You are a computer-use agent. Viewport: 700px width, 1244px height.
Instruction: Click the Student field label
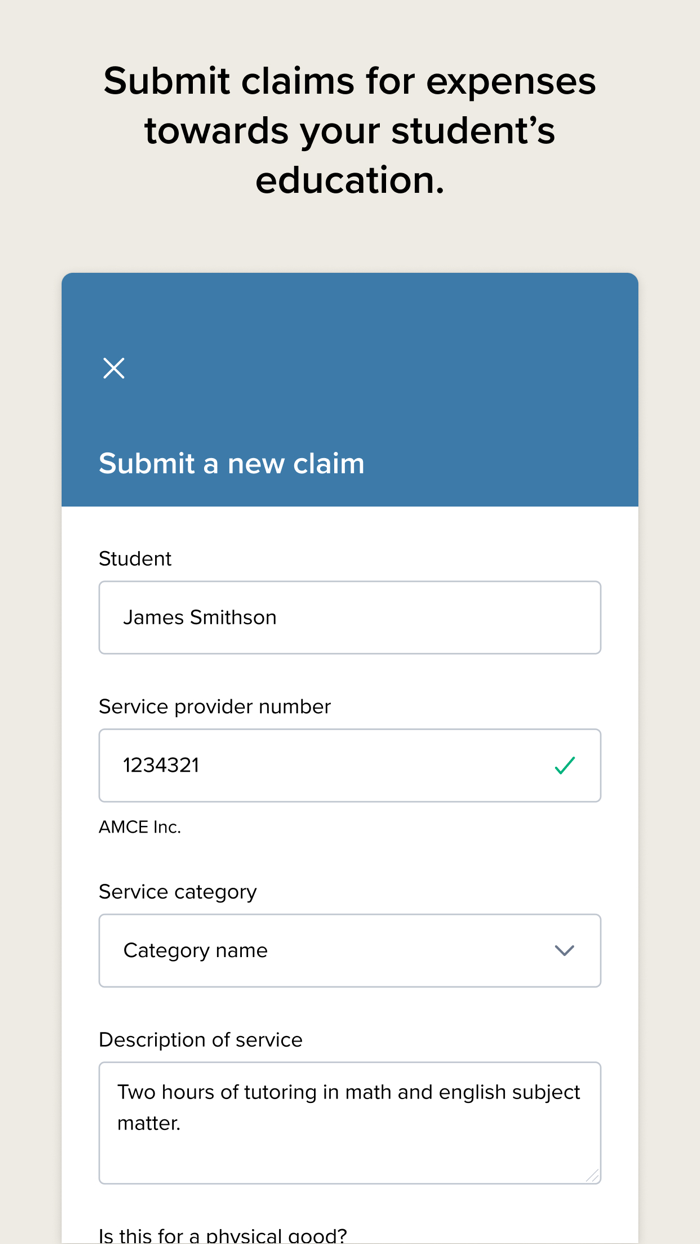[x=135, y=559]
